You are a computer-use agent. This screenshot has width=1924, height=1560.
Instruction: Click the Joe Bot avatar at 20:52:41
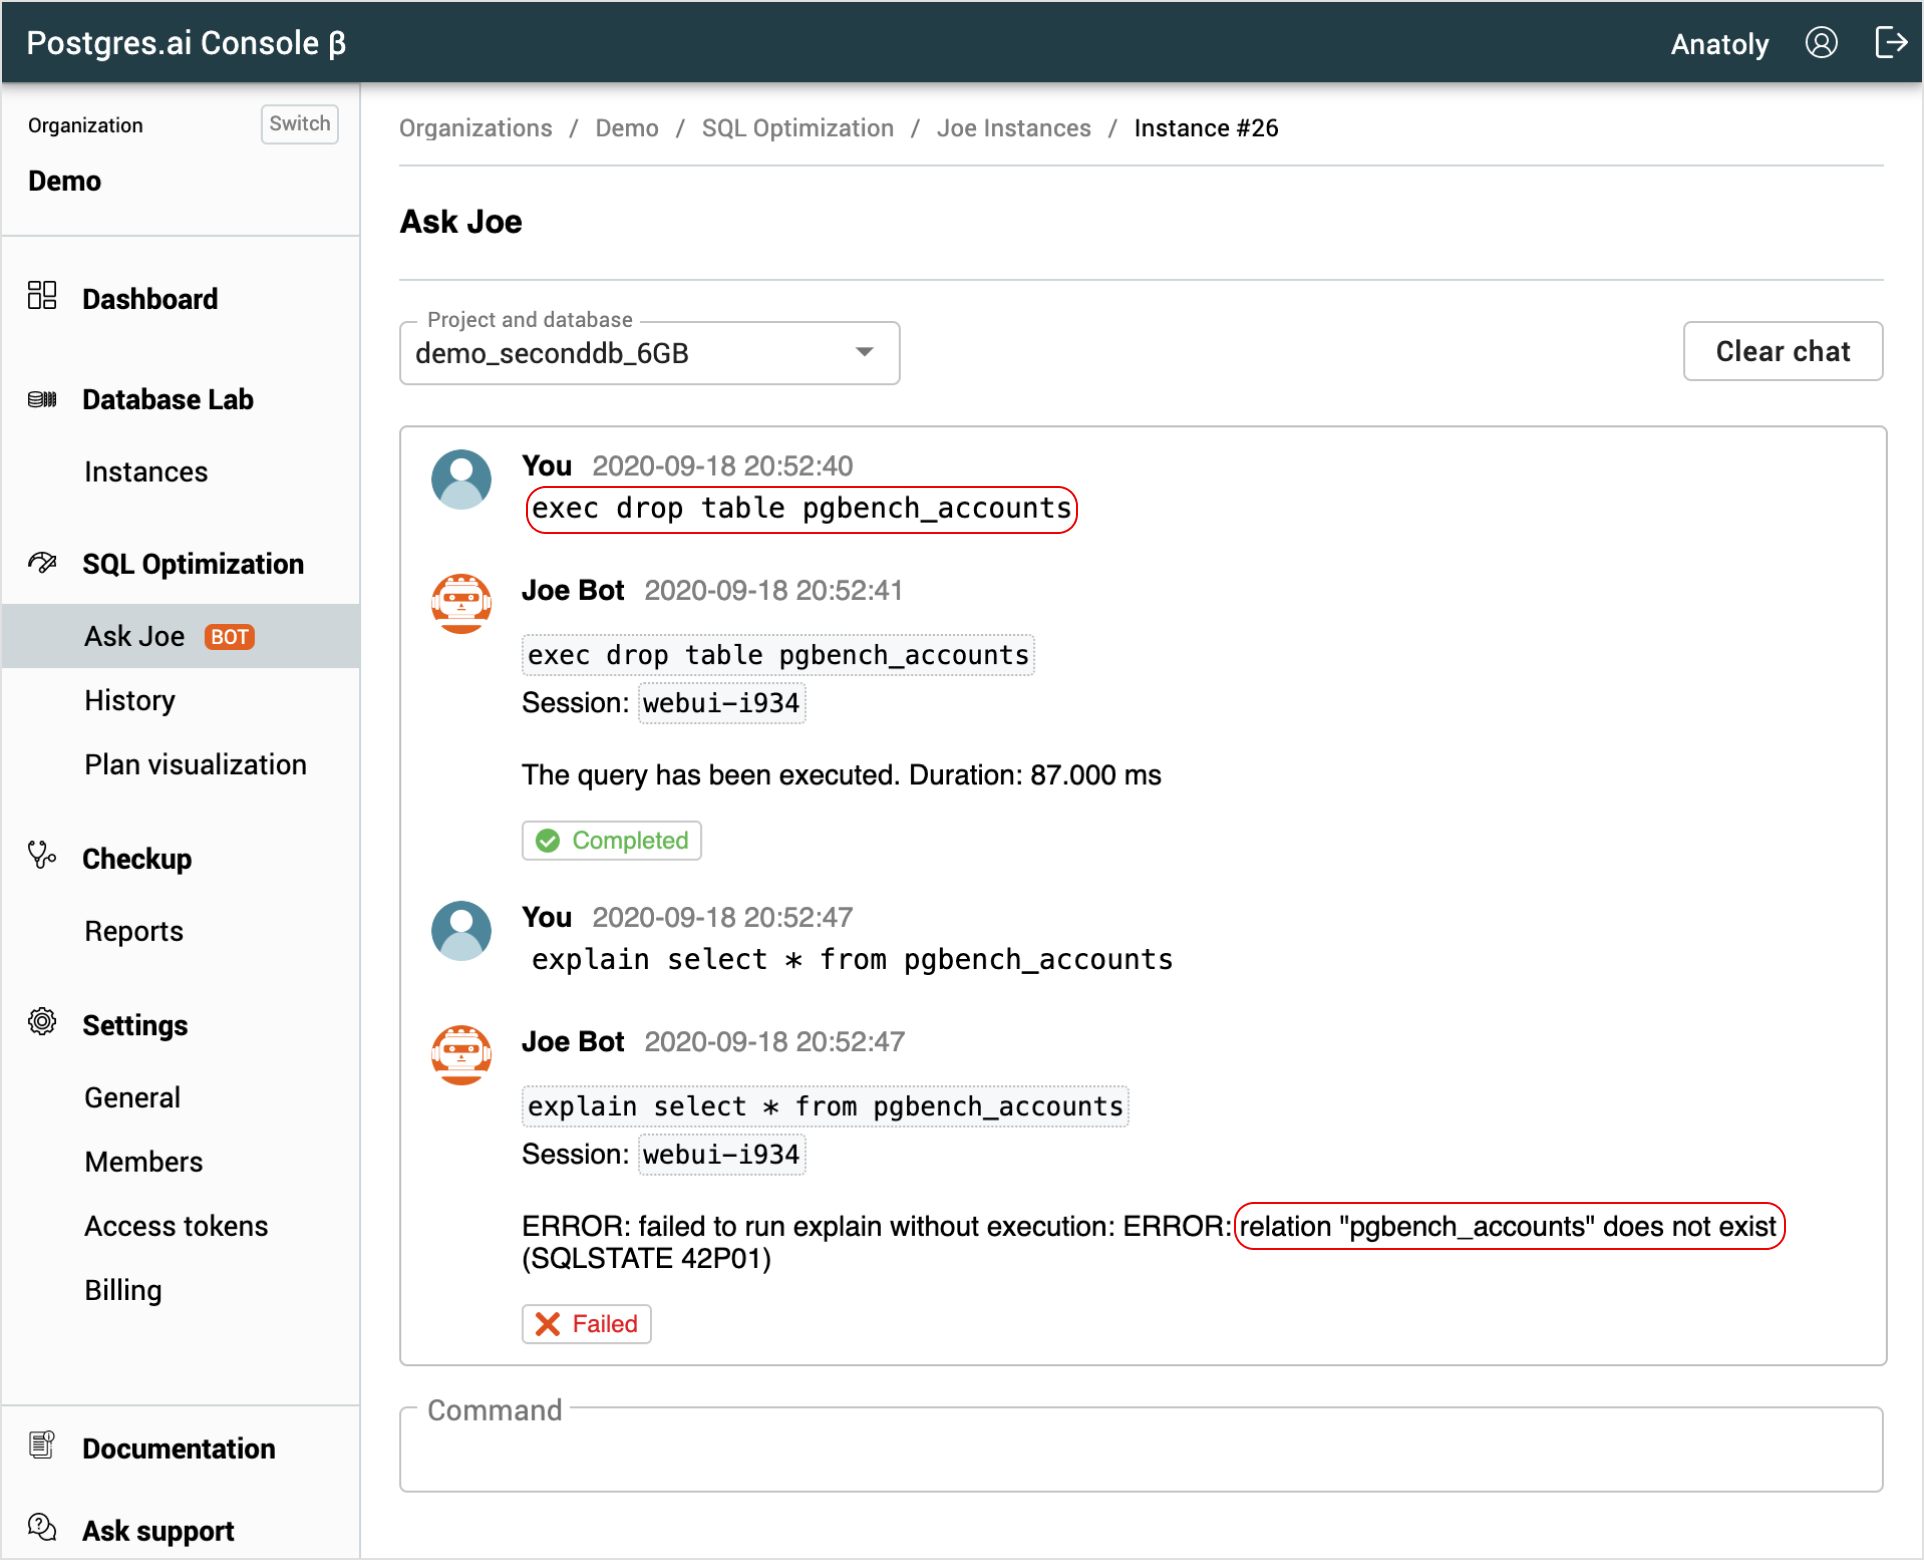click(x=461, y=604)
